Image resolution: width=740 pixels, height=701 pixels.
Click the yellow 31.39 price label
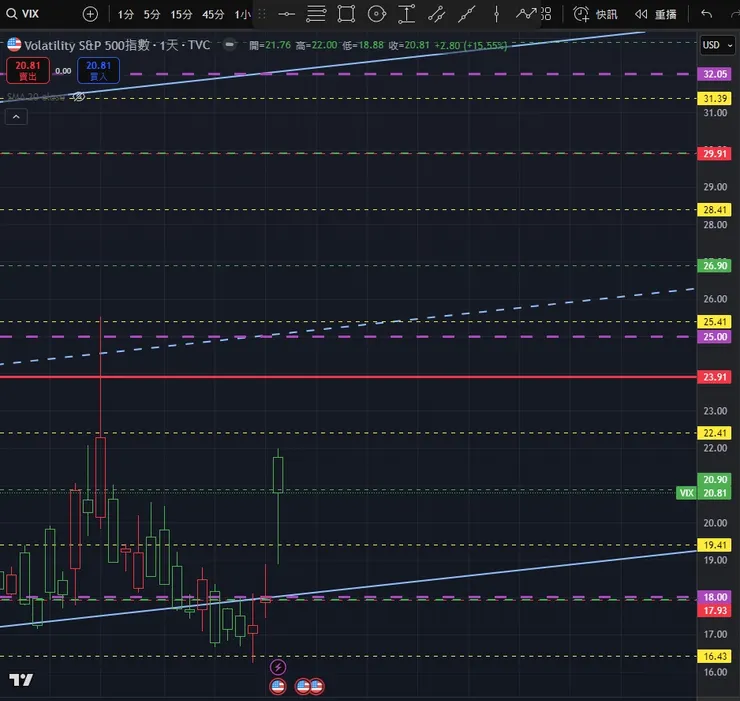click(x=715, y=98)
